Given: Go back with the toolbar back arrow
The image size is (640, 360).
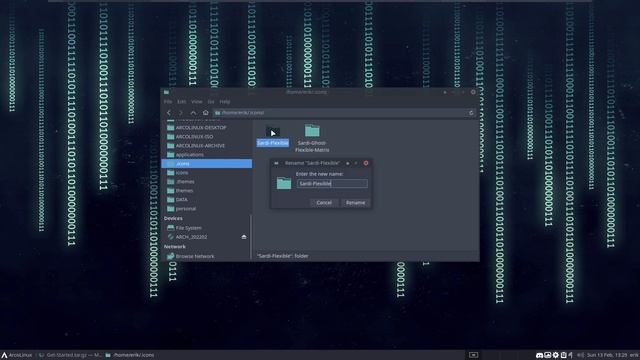Looking at the screenshot, I should coord(169,113).
